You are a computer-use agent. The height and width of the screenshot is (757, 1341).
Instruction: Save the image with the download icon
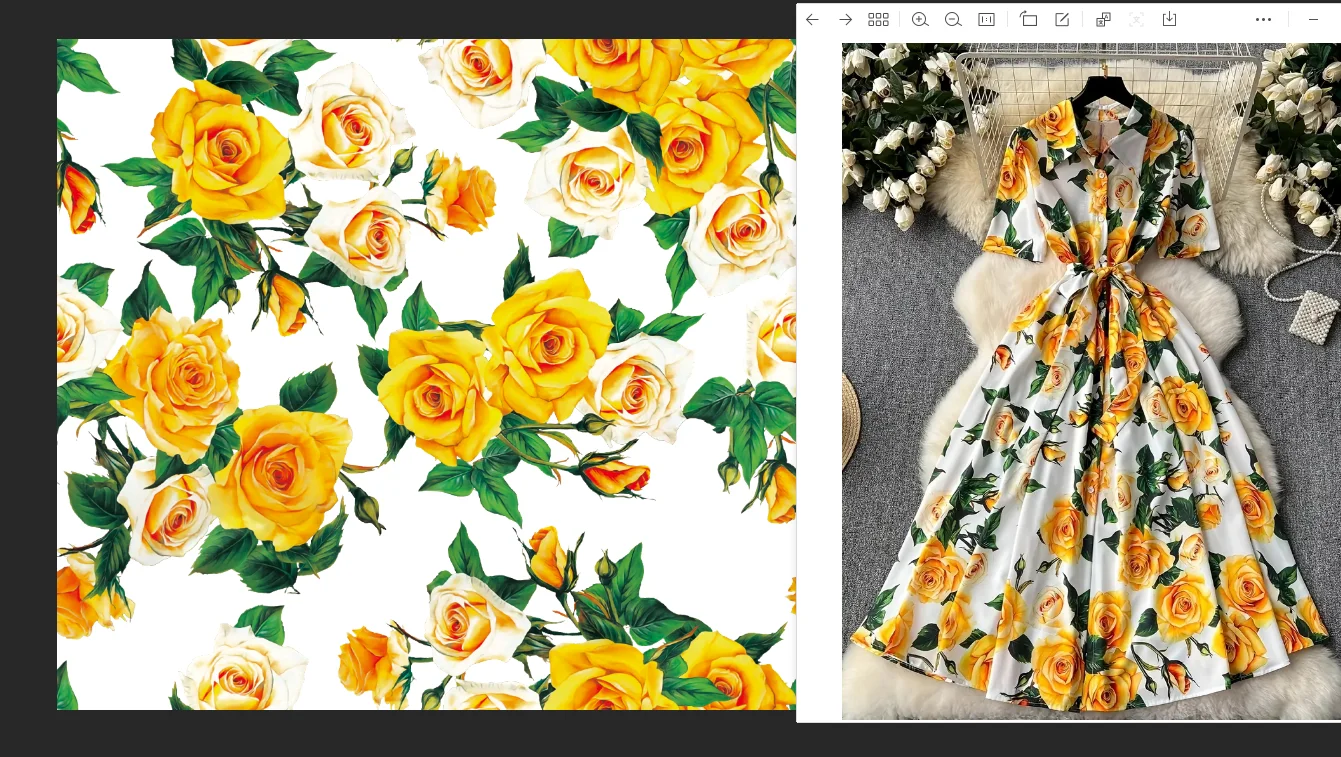pos(1169,20)
